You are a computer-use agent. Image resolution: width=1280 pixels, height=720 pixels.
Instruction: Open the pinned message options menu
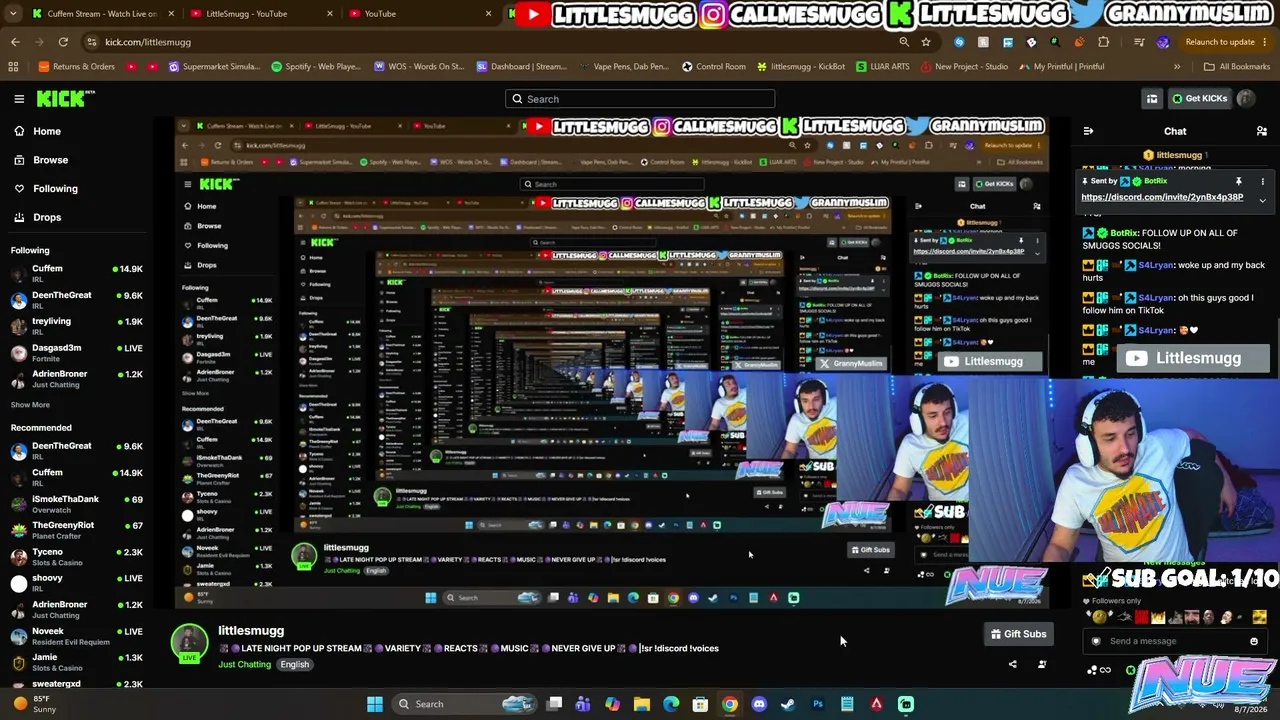tap(1262, 181)
